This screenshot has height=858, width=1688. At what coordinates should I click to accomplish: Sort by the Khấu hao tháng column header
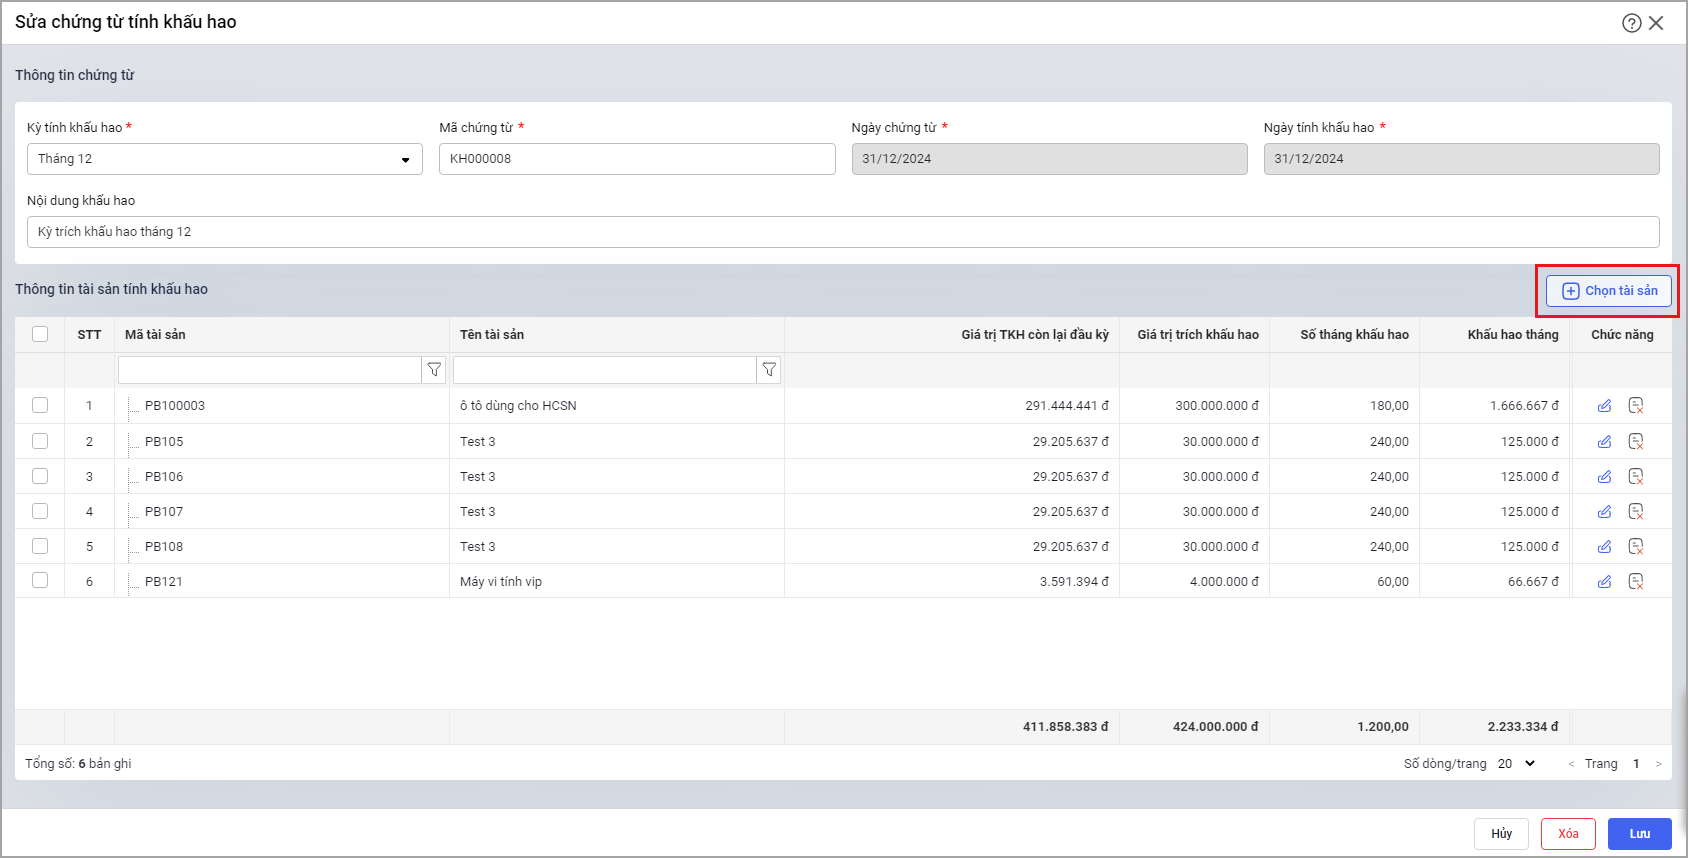[1512, 335]
